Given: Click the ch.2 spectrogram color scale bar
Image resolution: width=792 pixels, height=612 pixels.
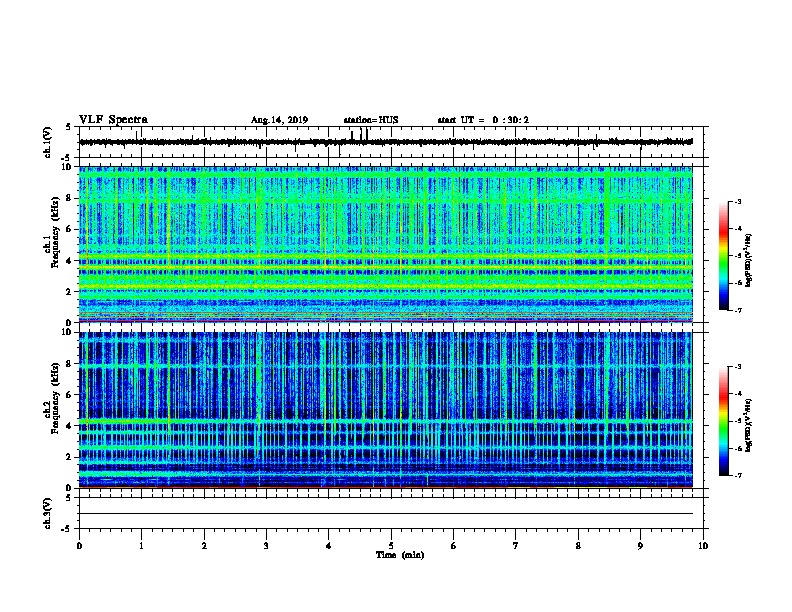Looking at the screenshot, I should tap(723, 421).
